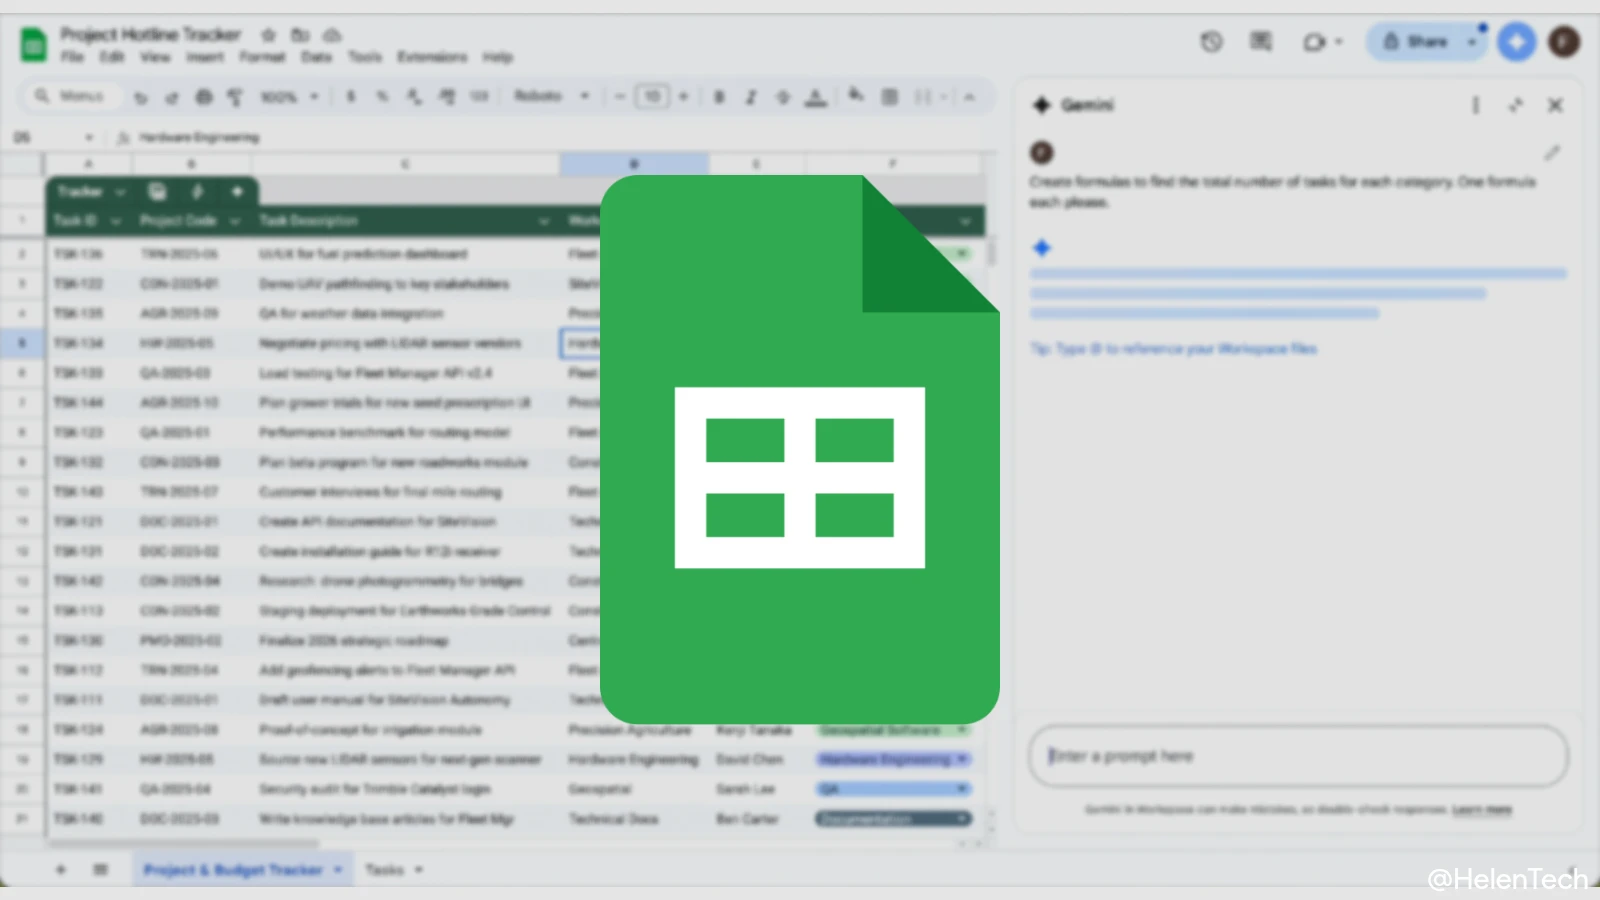Viewport: 1600px width, 900px height.
Task: Open Gemini panel more options
Action: click(x=1476, y=105)
